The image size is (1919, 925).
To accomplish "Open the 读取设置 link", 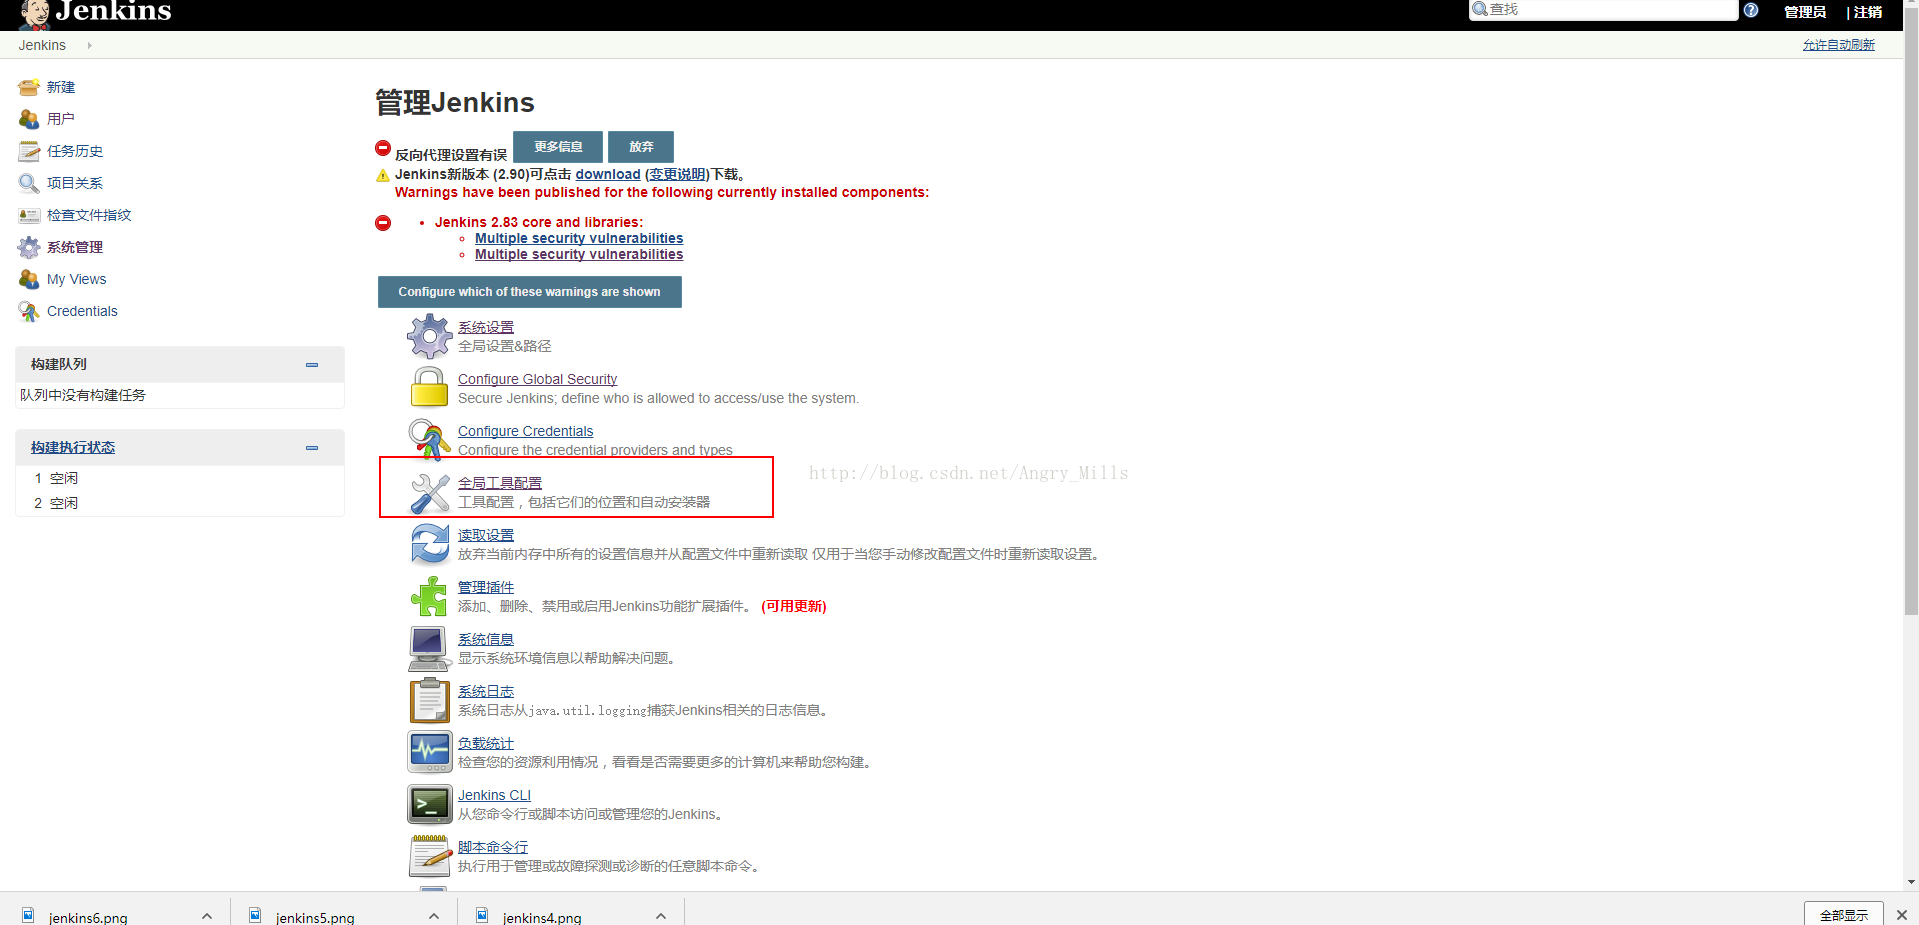I will point(486,535).
